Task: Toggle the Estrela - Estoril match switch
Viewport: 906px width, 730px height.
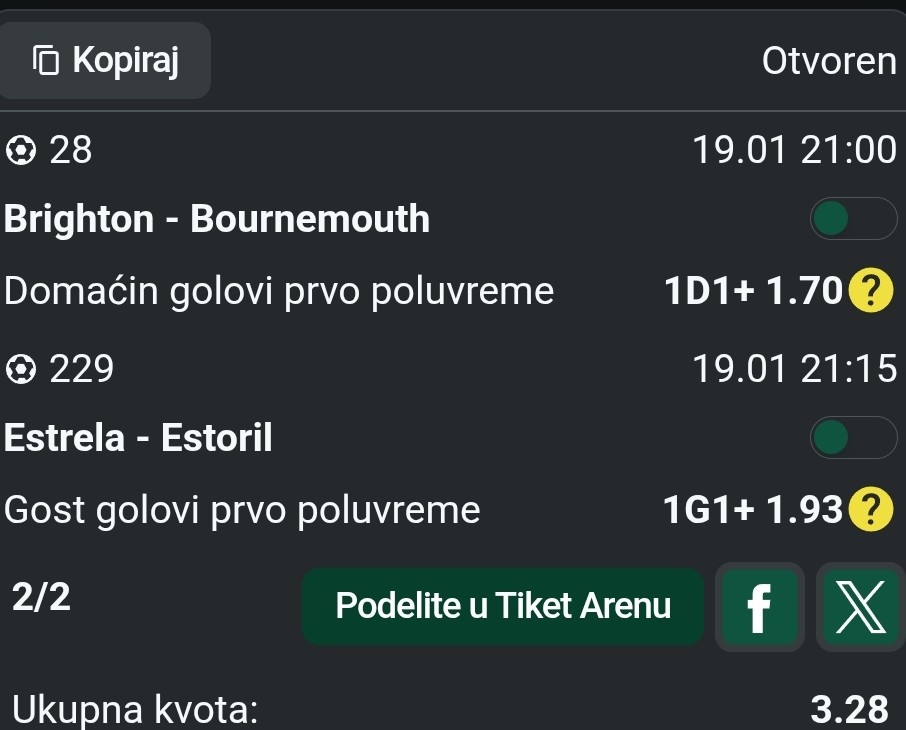Action: click(x=853, y=437)
